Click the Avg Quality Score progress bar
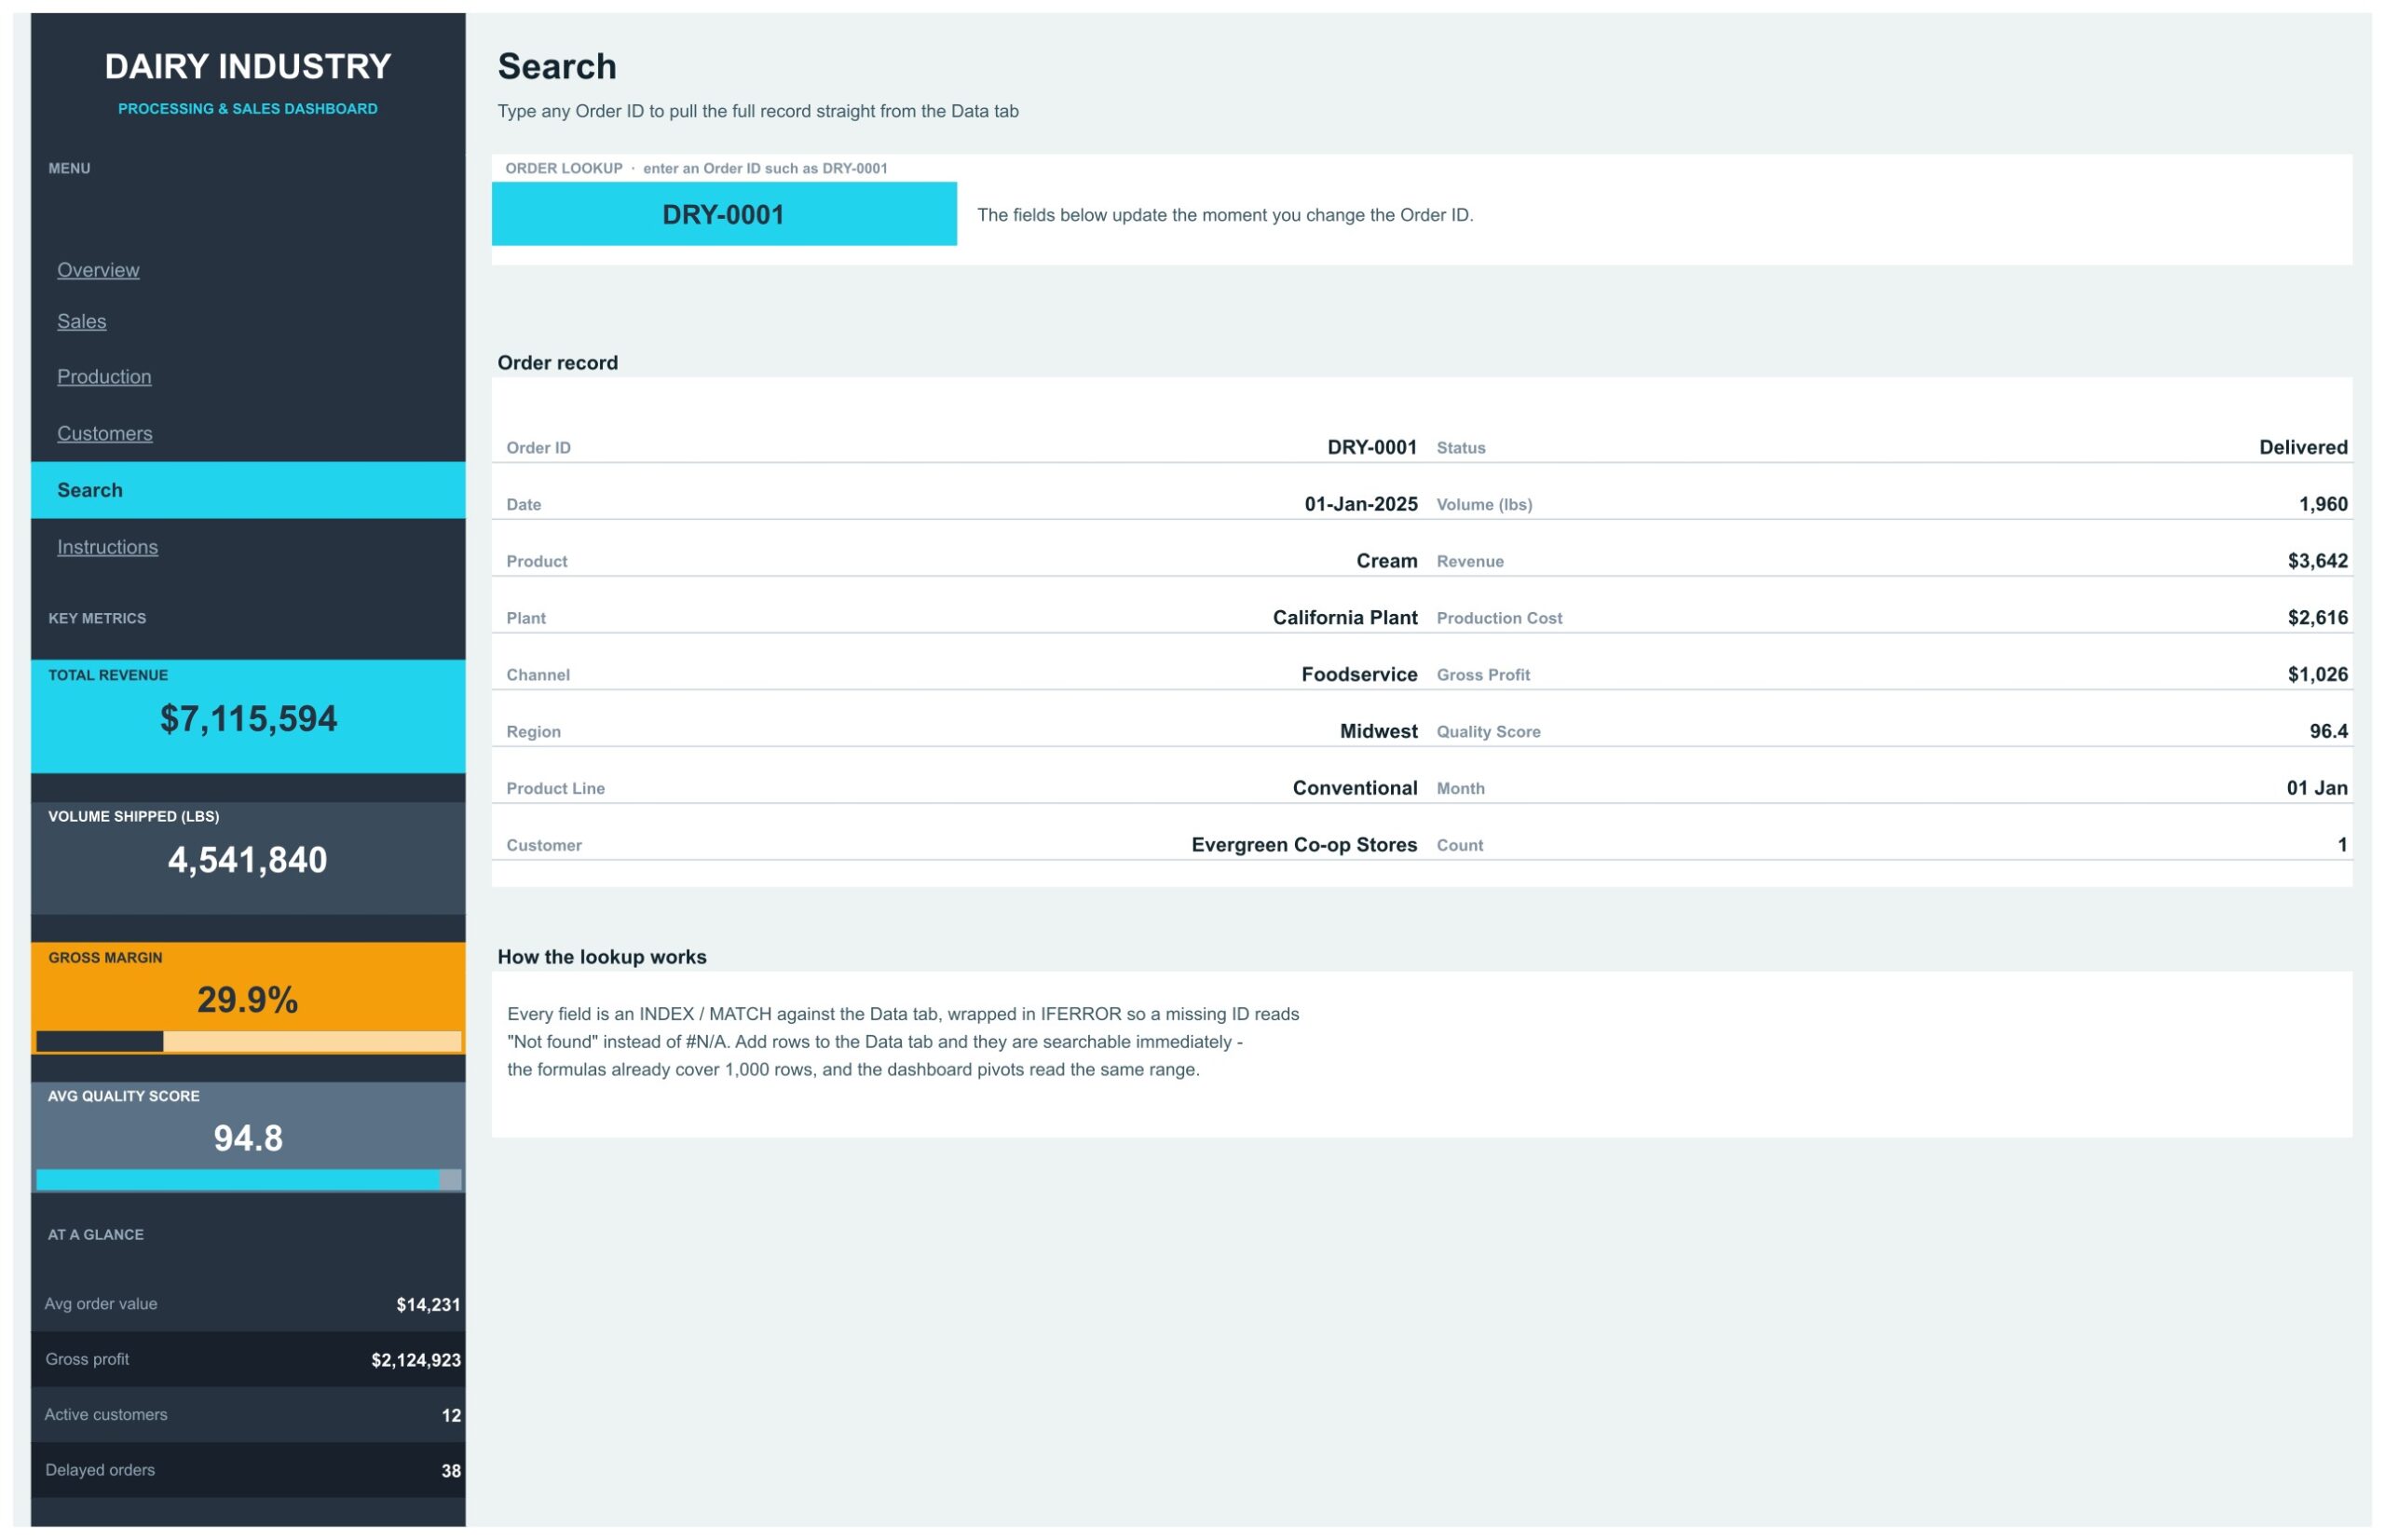This screenshot has width=2385, height=1540. pyautogui.click(x=249, y=1181)
